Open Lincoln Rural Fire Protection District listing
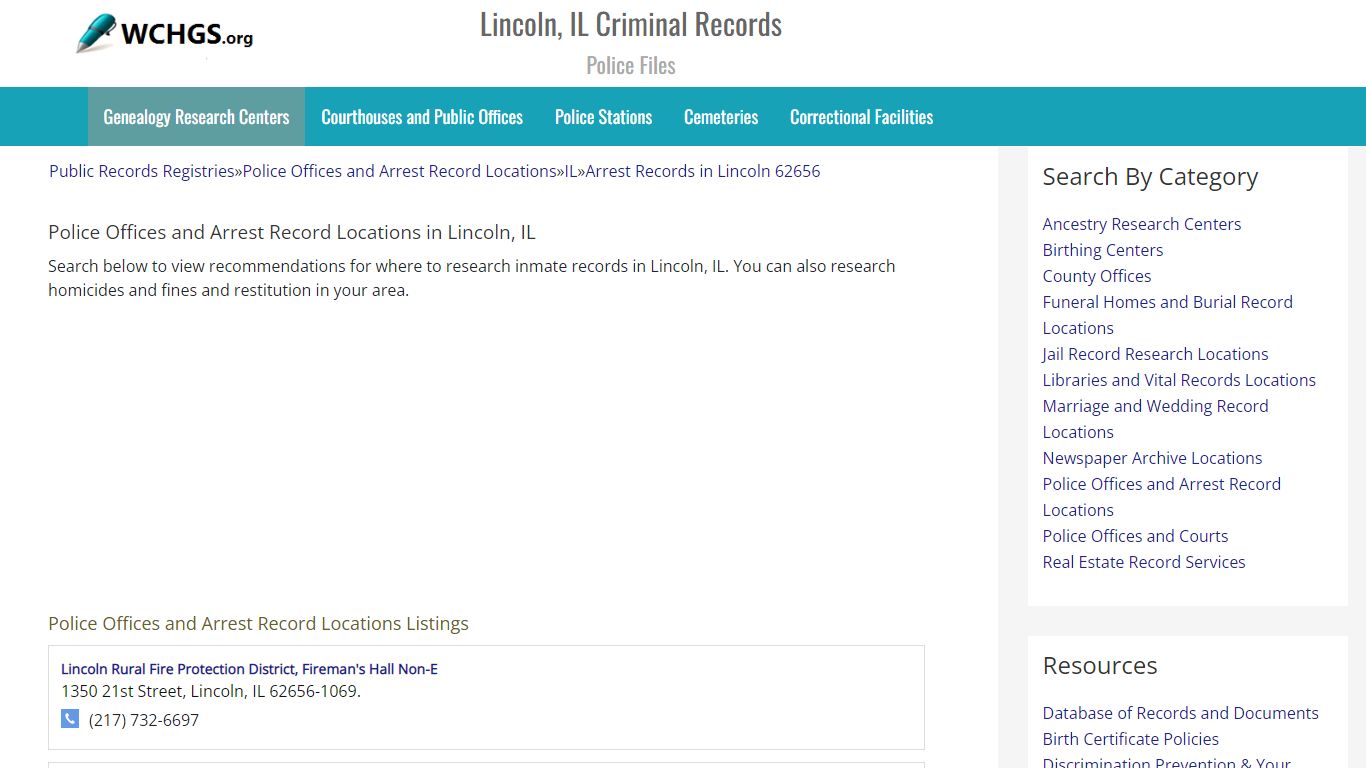The width and height of the screenshot is (1366, 768). [249, 669]
